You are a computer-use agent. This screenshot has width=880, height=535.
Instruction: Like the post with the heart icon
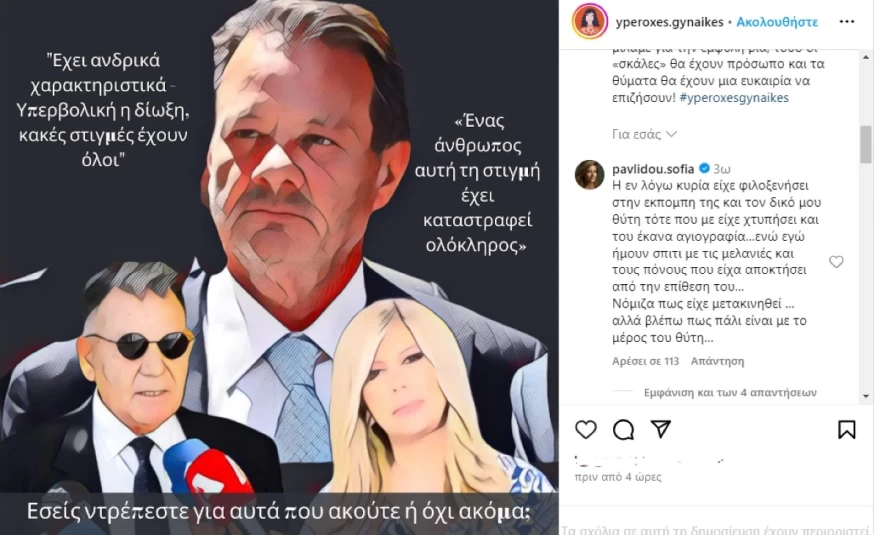(x=586, y=429)
